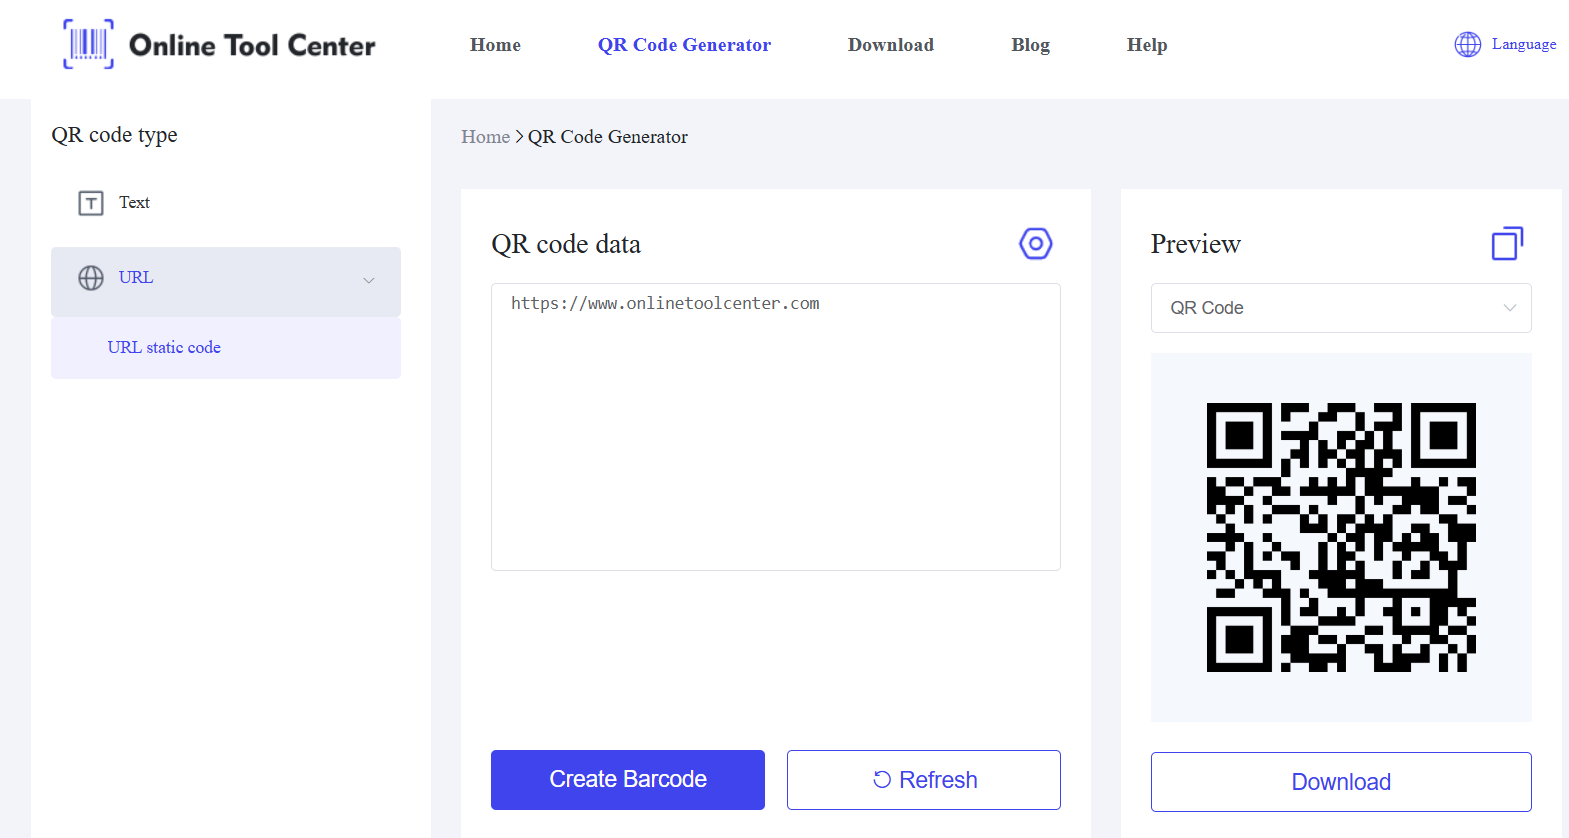Click the URL globe icon in sidebar
This screenshot has height=838, width=1569.
(91, 278)
